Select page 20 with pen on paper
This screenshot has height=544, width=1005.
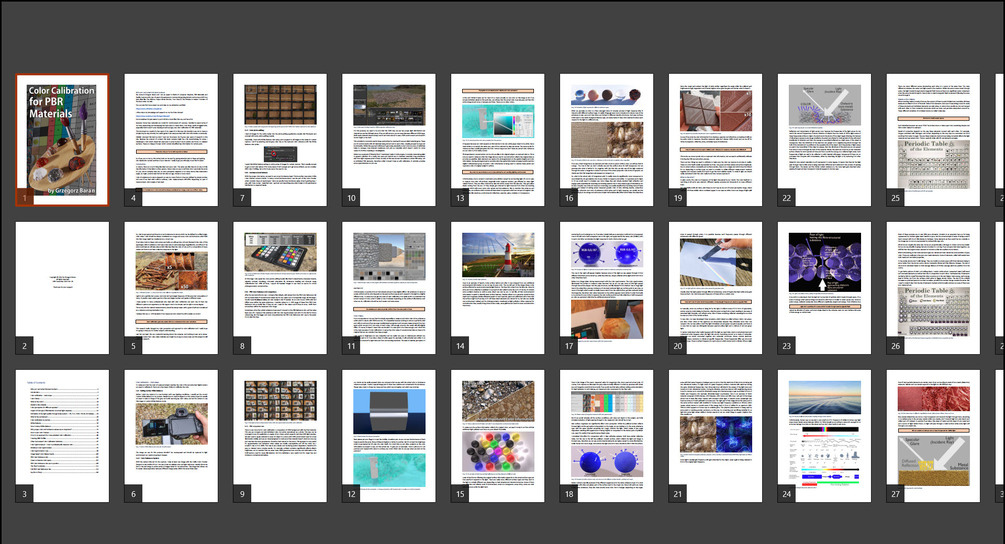pos(715,288)
